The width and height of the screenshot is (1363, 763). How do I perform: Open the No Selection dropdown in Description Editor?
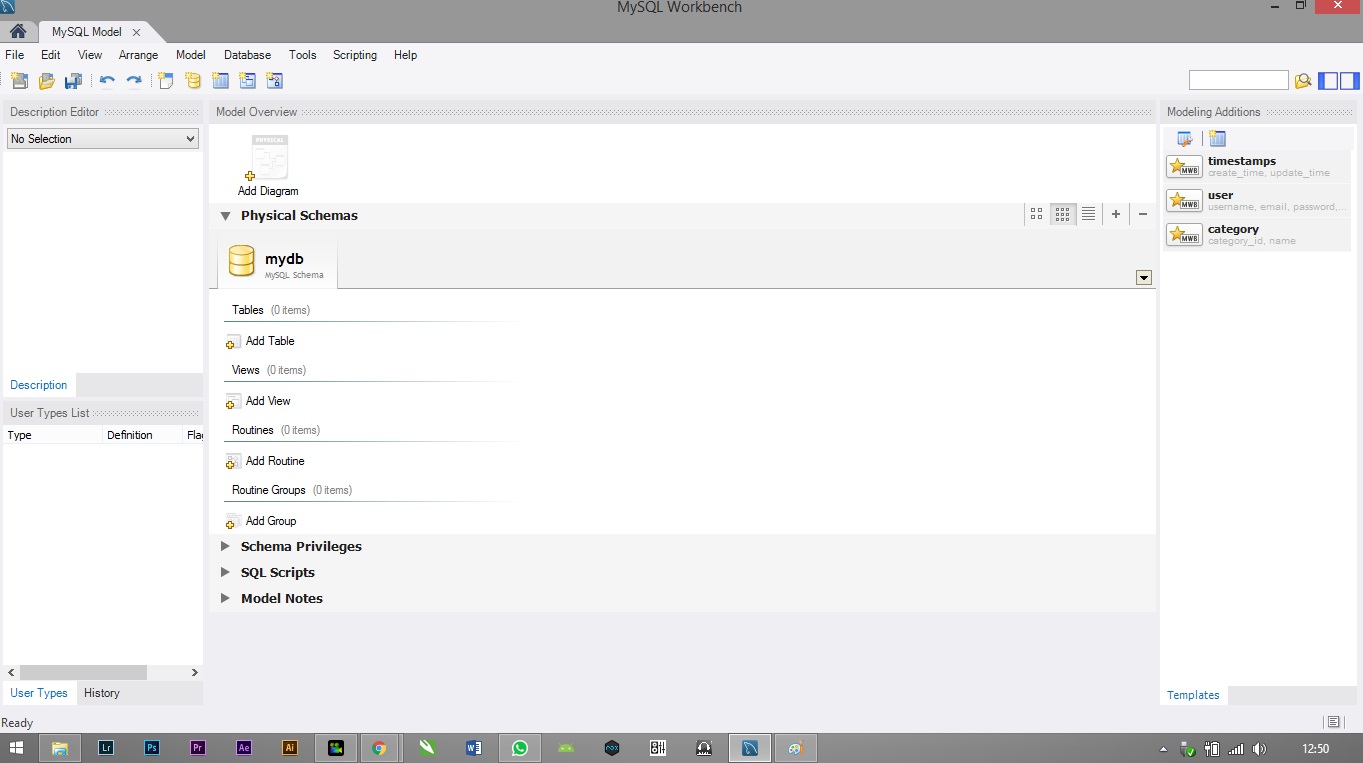point(103,139)
